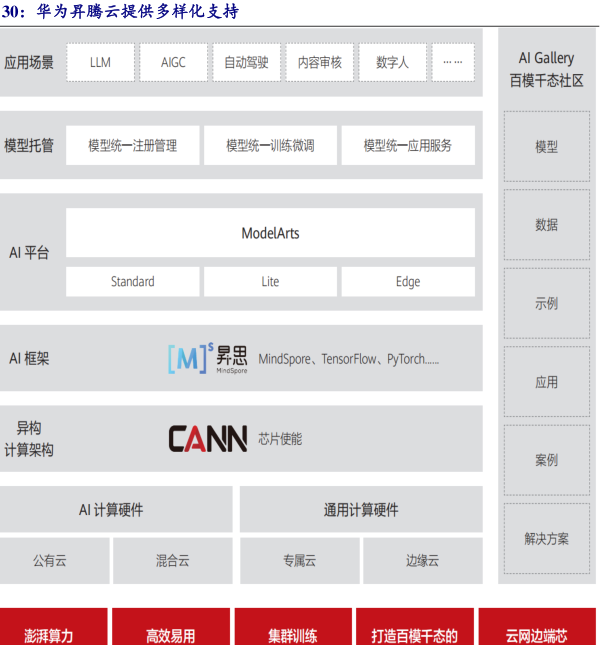Select the AIGC scenario box
The width and height of the screenshot is (608, 645).
(x=173, y=62)
